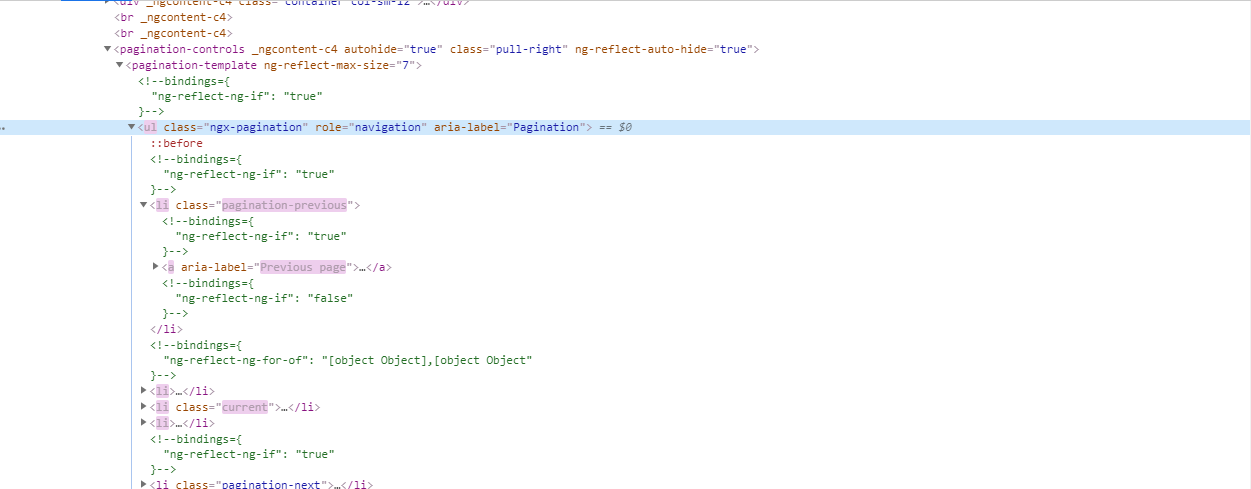This screenshot has width=1251, height=489.
Task: Collapse the li pagination-previous node
Action: coord(143,205)
